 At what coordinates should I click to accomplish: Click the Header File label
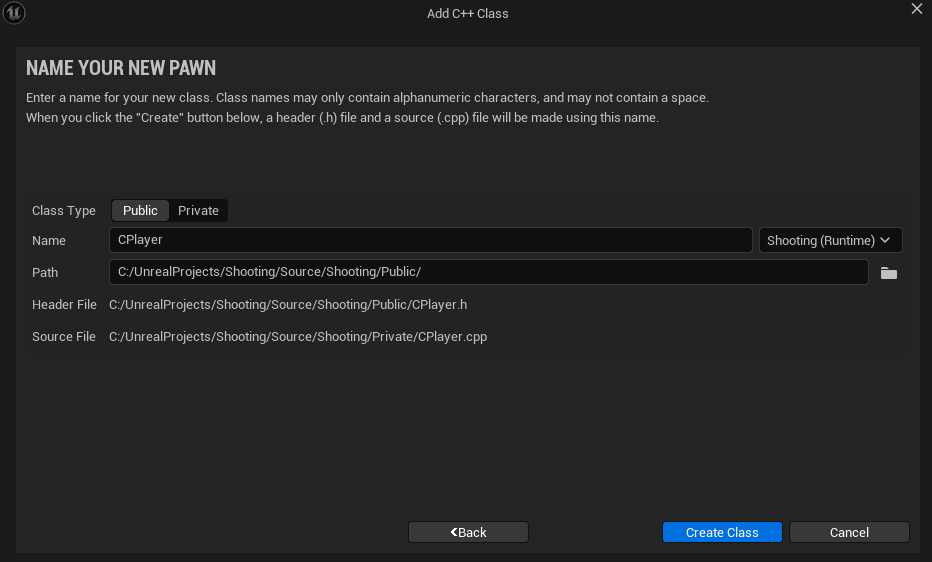point(64,305)
